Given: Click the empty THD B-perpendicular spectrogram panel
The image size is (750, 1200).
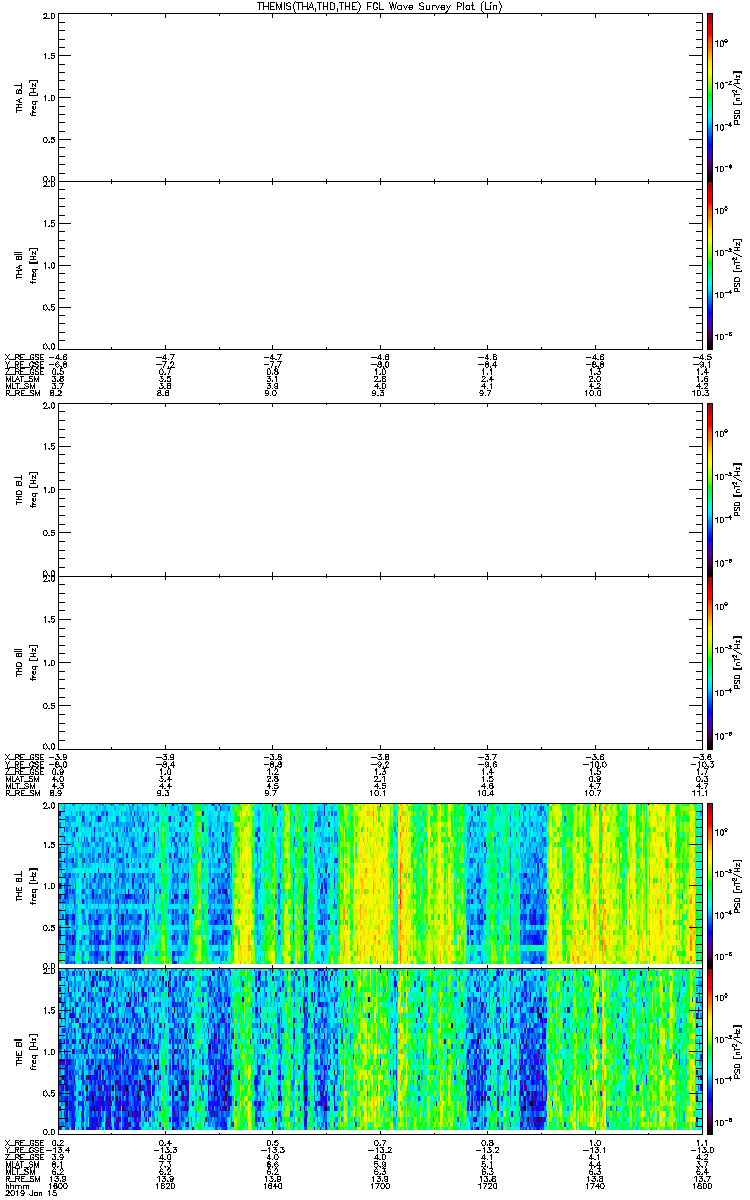Looking at the screenshot, I should 379,490.
